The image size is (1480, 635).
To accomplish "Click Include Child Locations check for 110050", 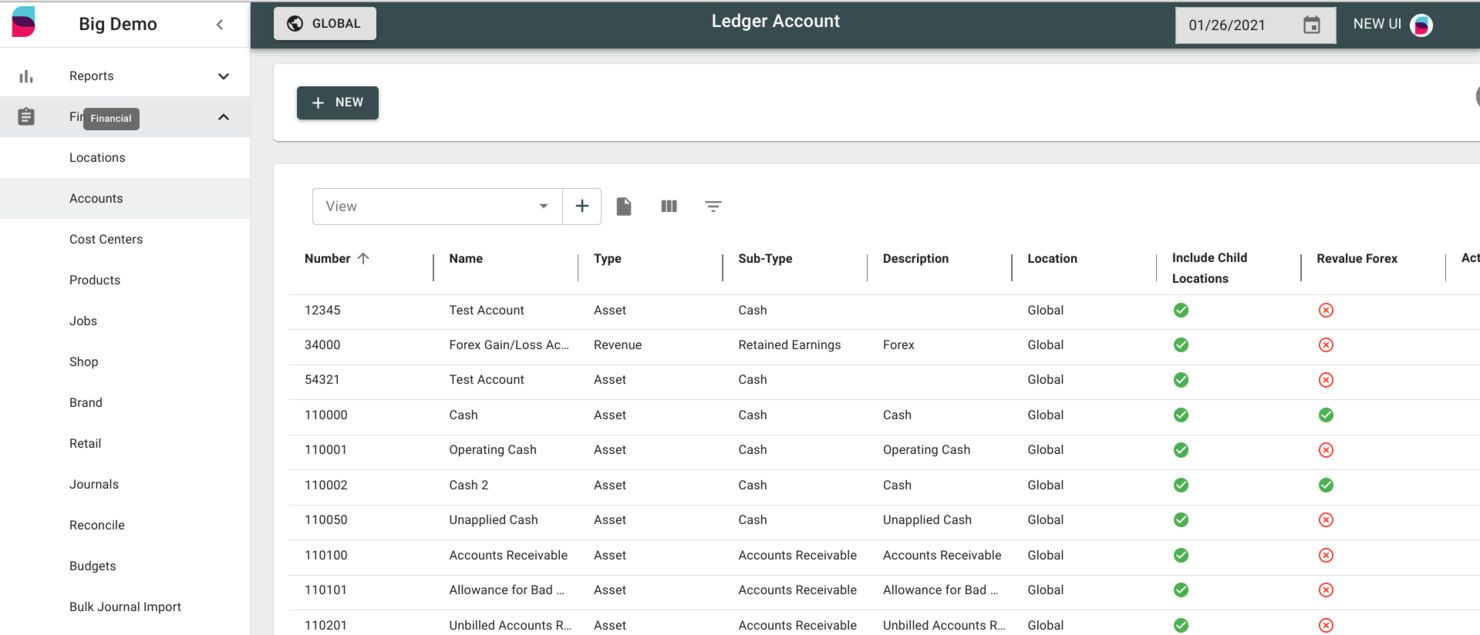I will coord(1181,520).
